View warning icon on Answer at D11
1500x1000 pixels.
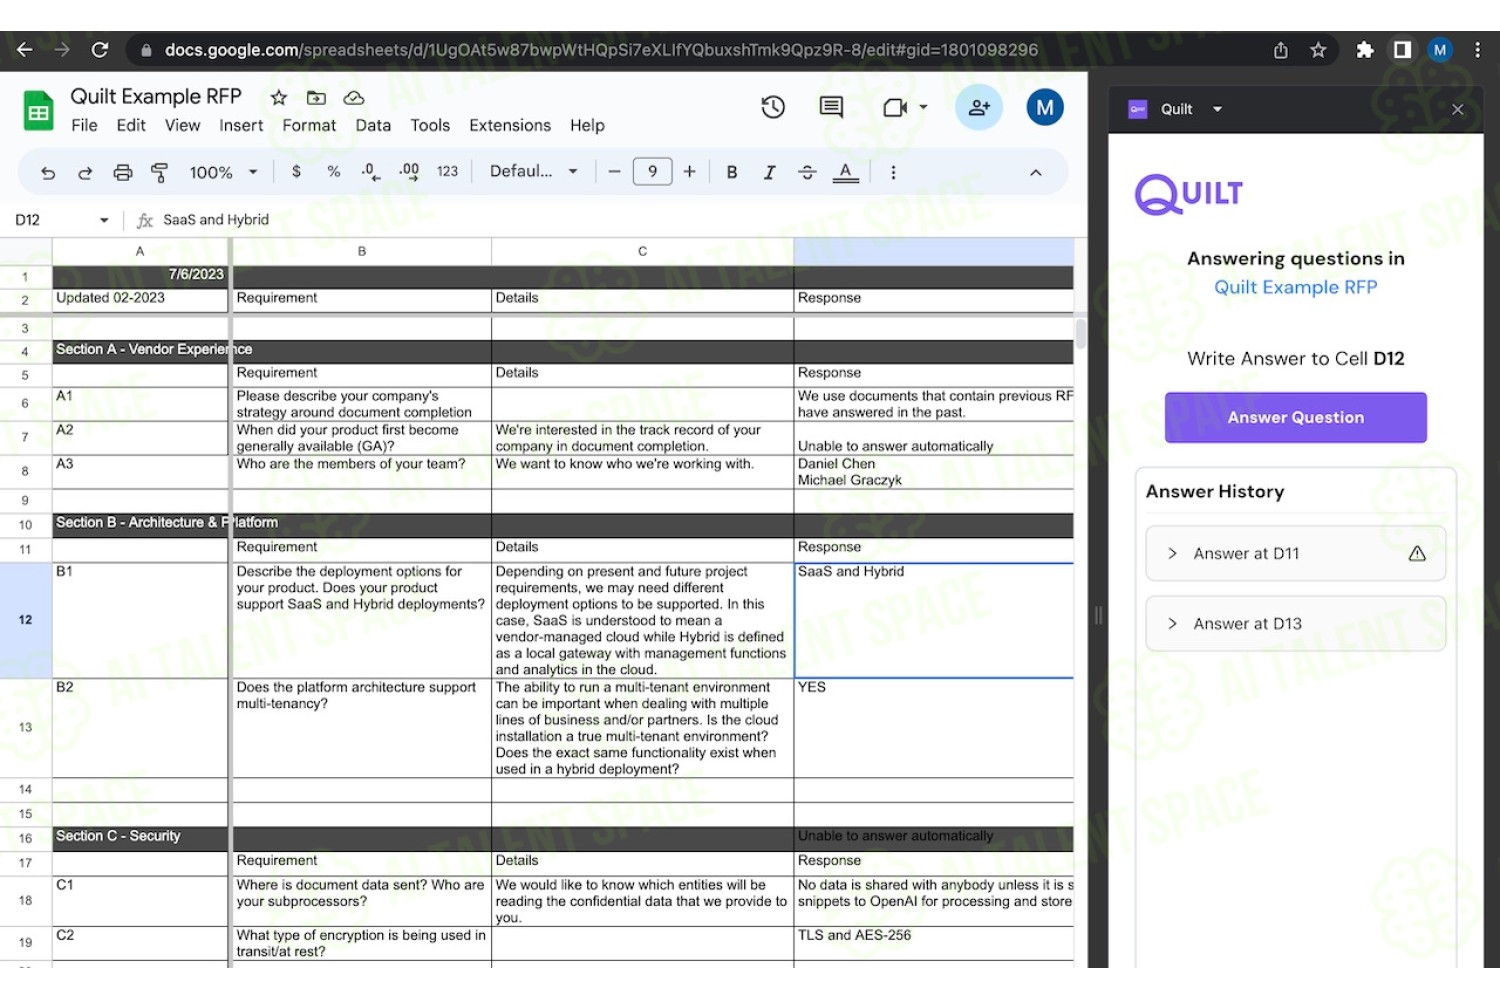point(1417,553)
